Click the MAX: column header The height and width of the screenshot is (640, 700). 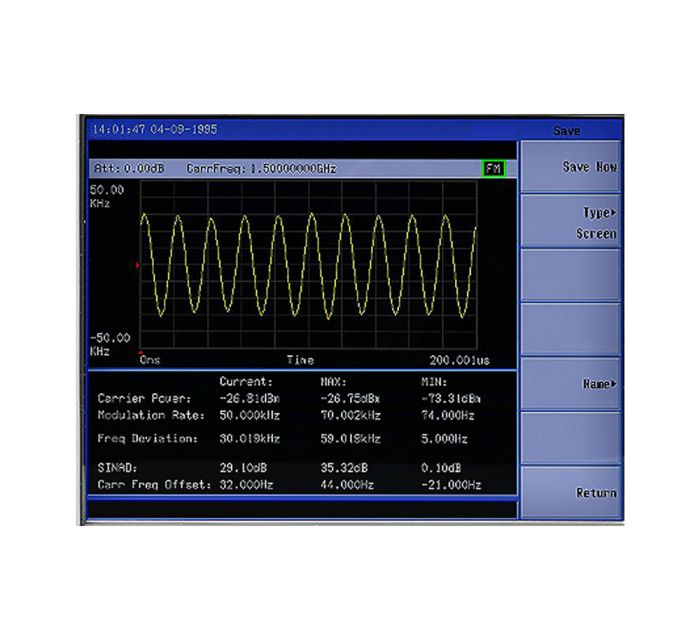coord(333,382)
